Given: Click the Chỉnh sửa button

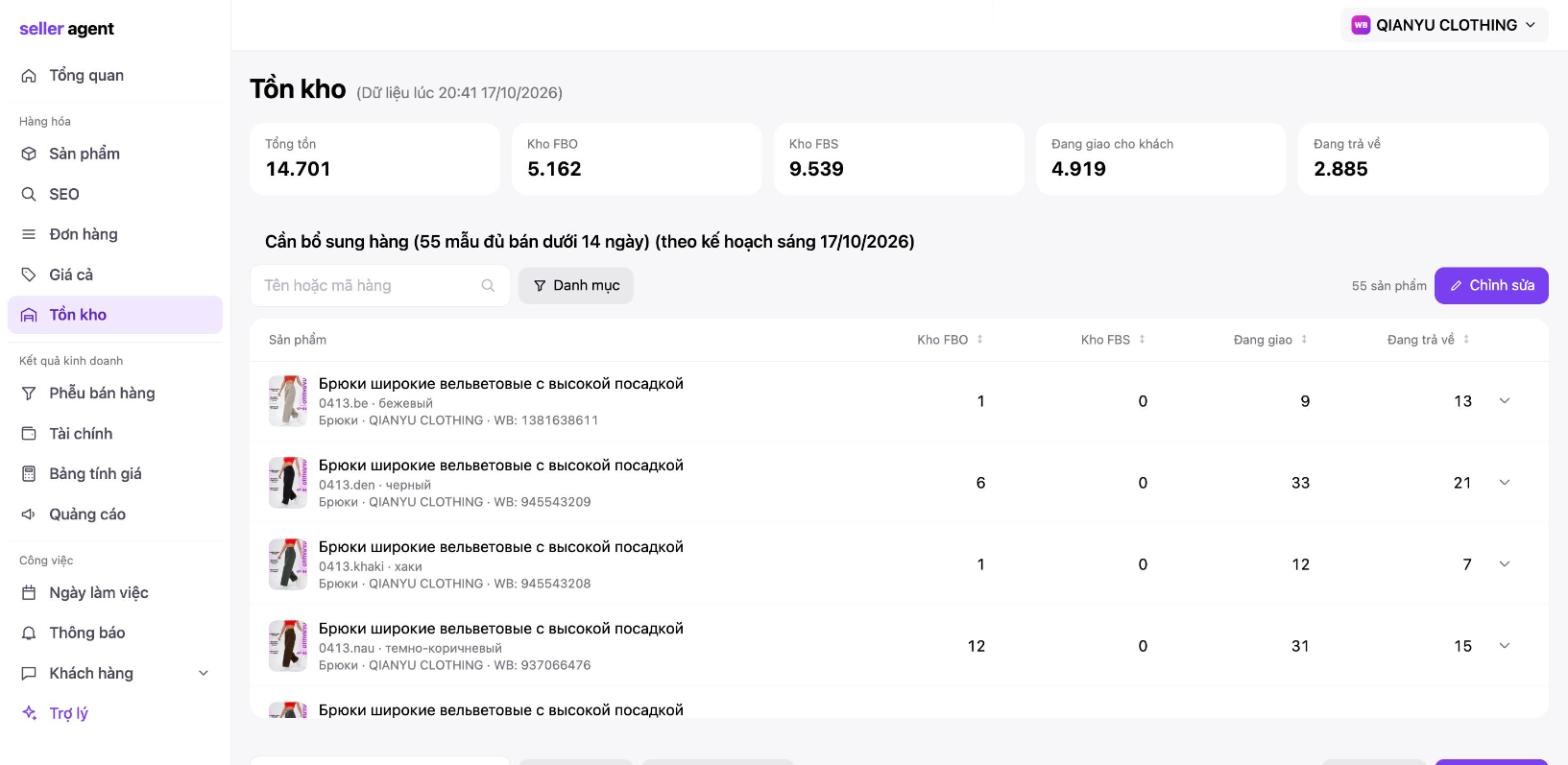Looking at the screenshot, I should coord(1491,286).
